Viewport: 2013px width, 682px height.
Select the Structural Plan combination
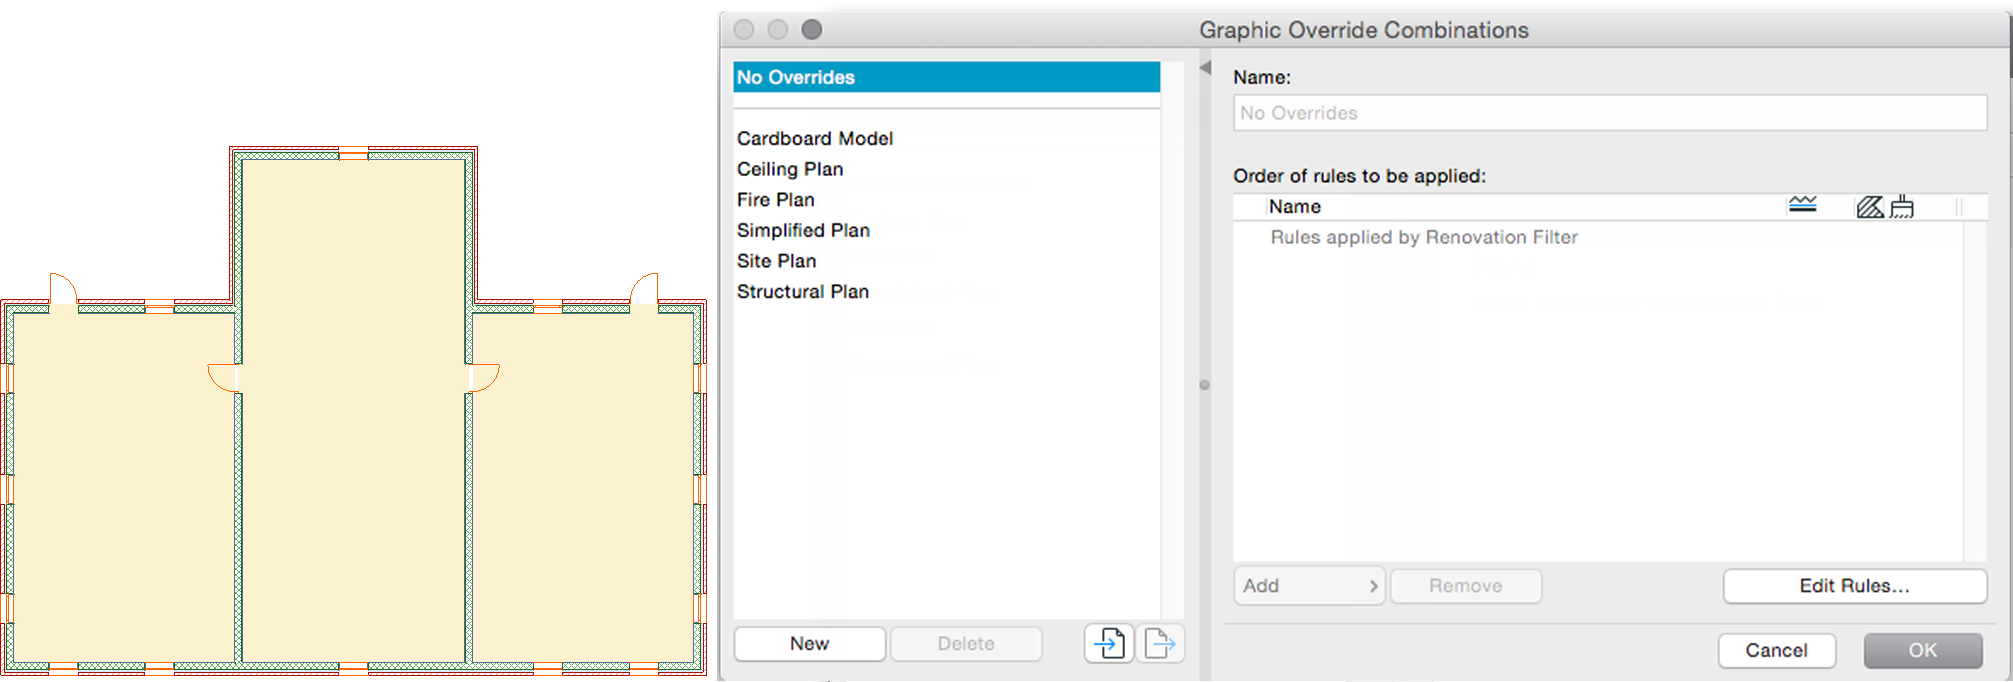click(803, 292)
